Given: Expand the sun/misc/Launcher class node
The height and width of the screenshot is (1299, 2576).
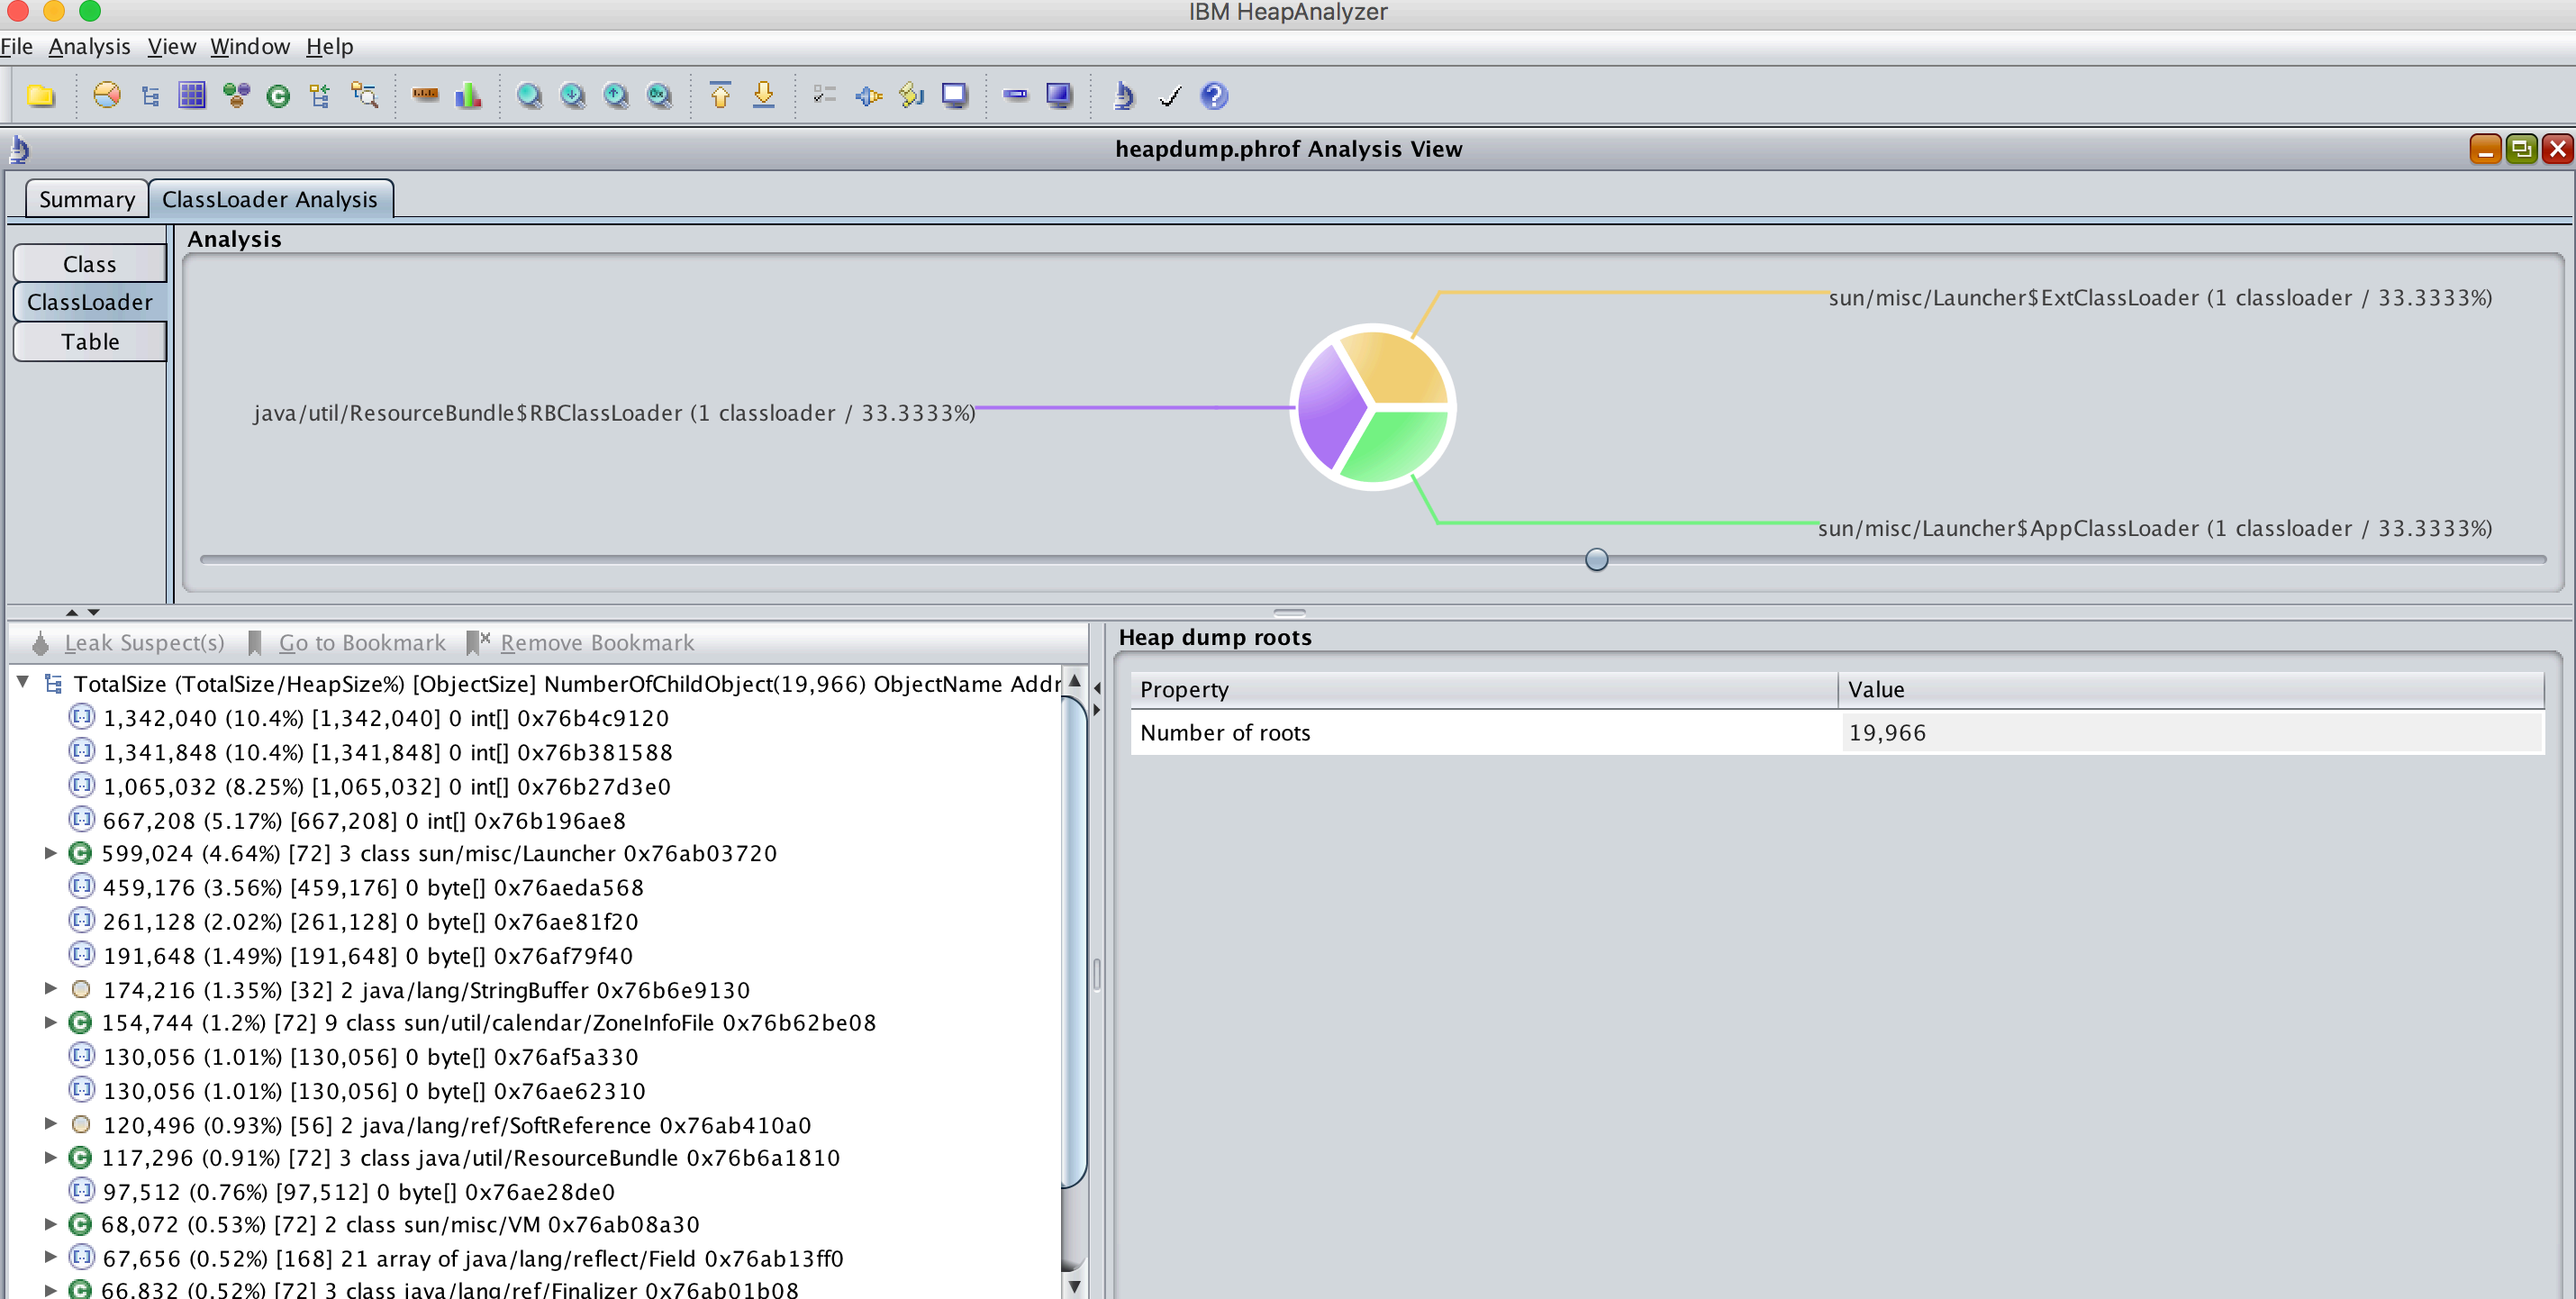Looking at the screenshot, I should click(50, 853).
